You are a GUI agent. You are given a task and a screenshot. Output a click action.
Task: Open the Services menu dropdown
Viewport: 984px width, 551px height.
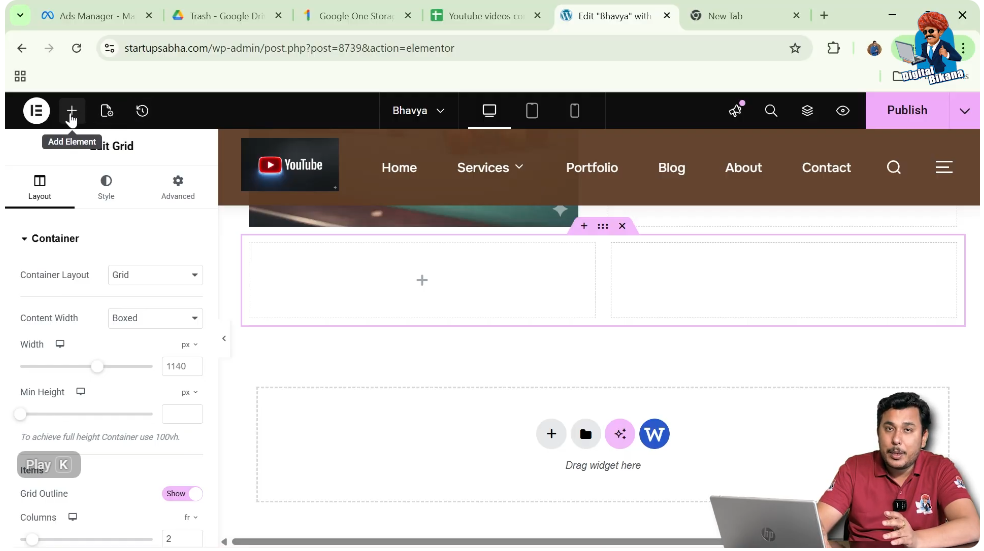[490, 168]
